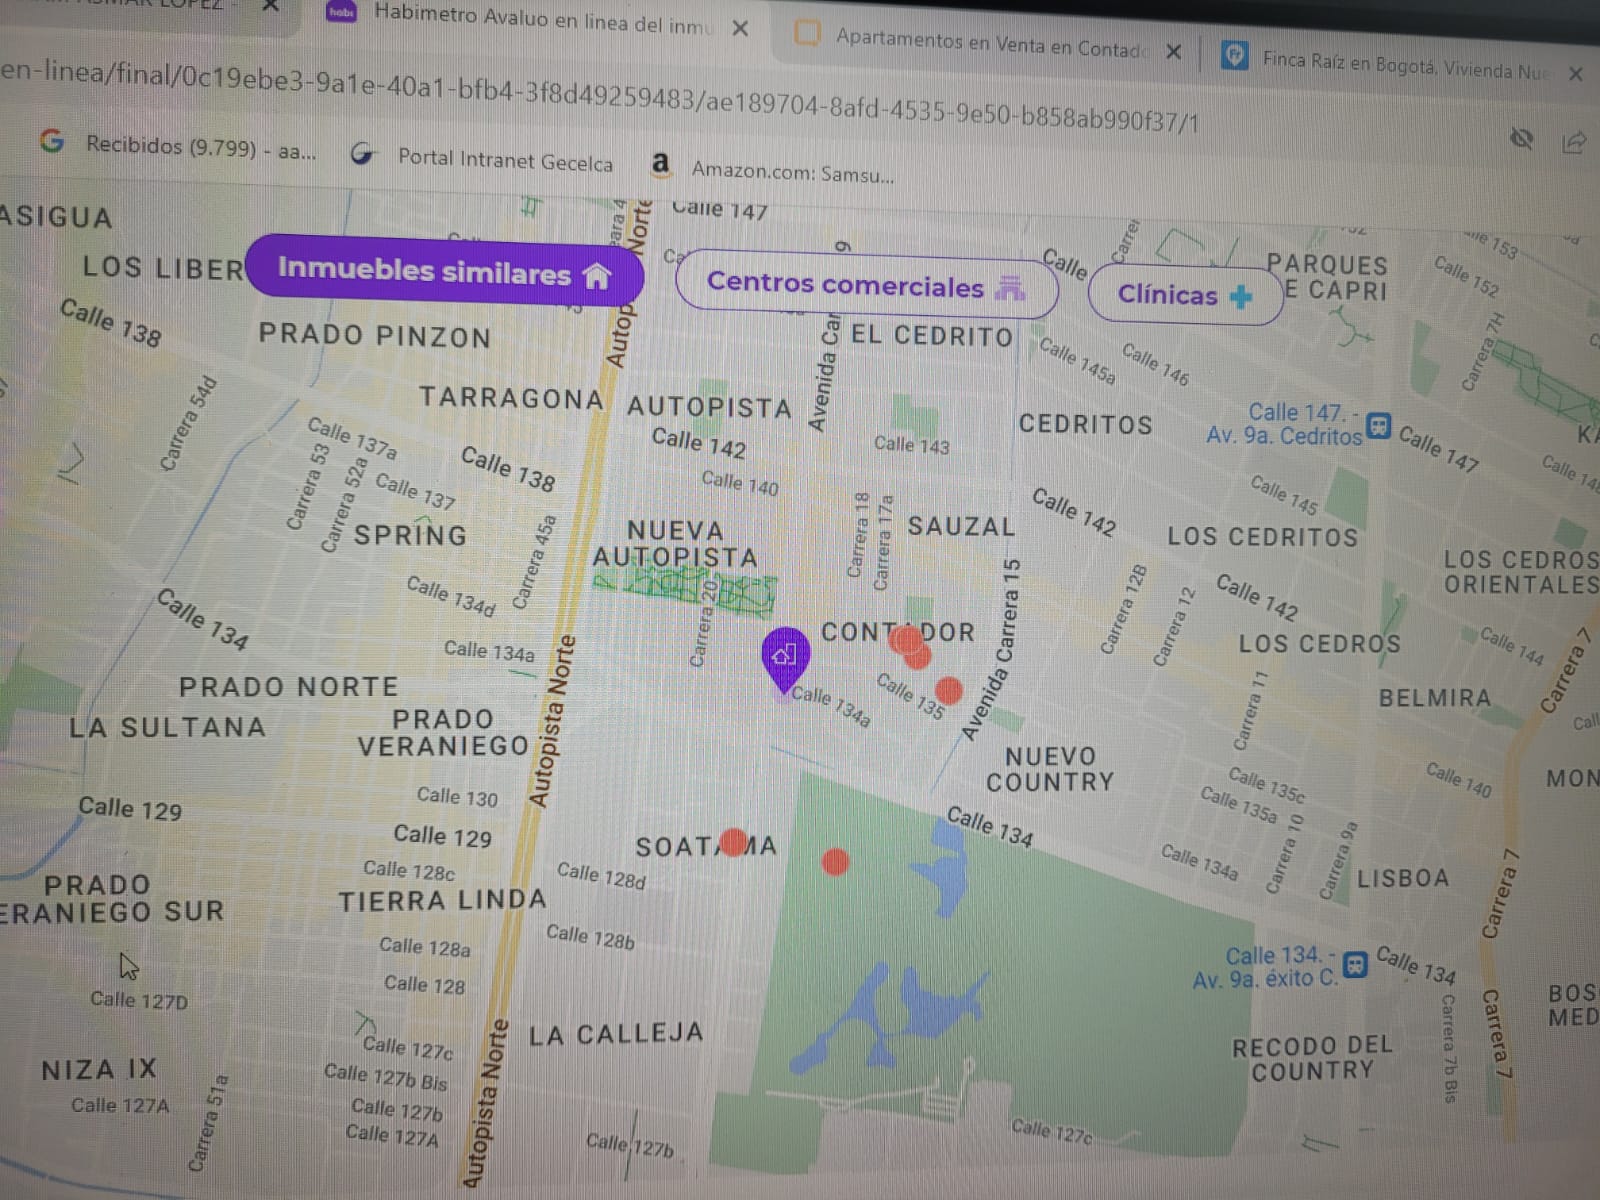1600x1200 pixels.
Task: Click the share page icon in address bar
Action: [x=1573, y=144]
